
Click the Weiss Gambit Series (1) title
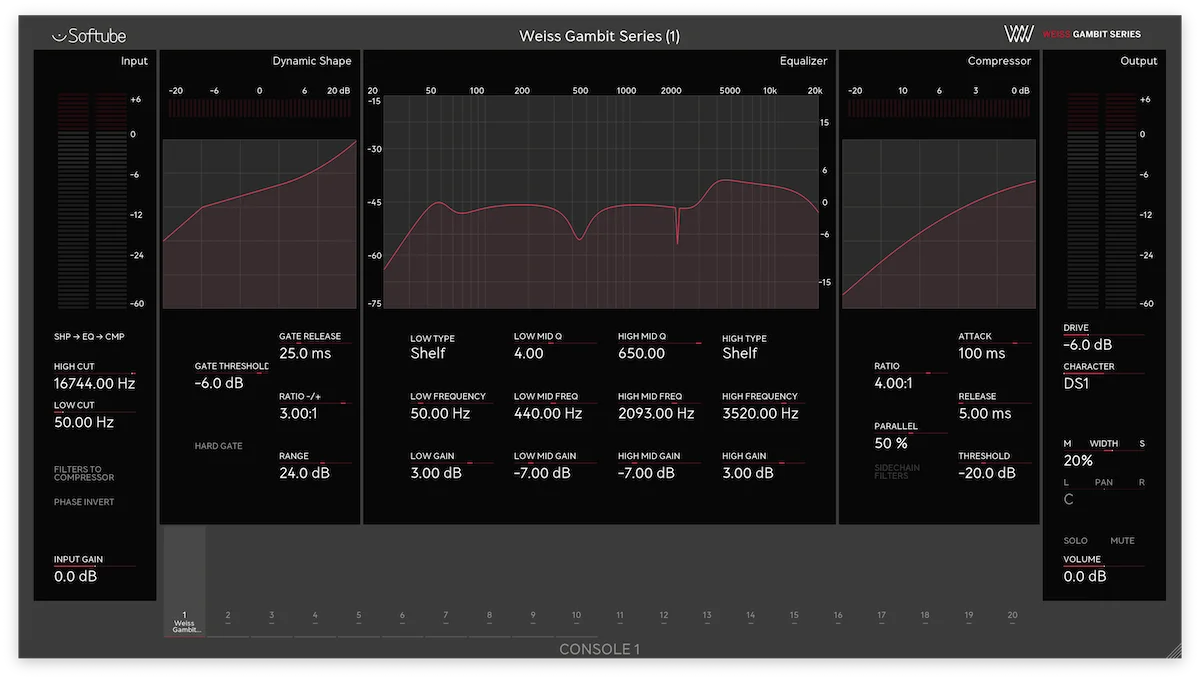(599, 36)
